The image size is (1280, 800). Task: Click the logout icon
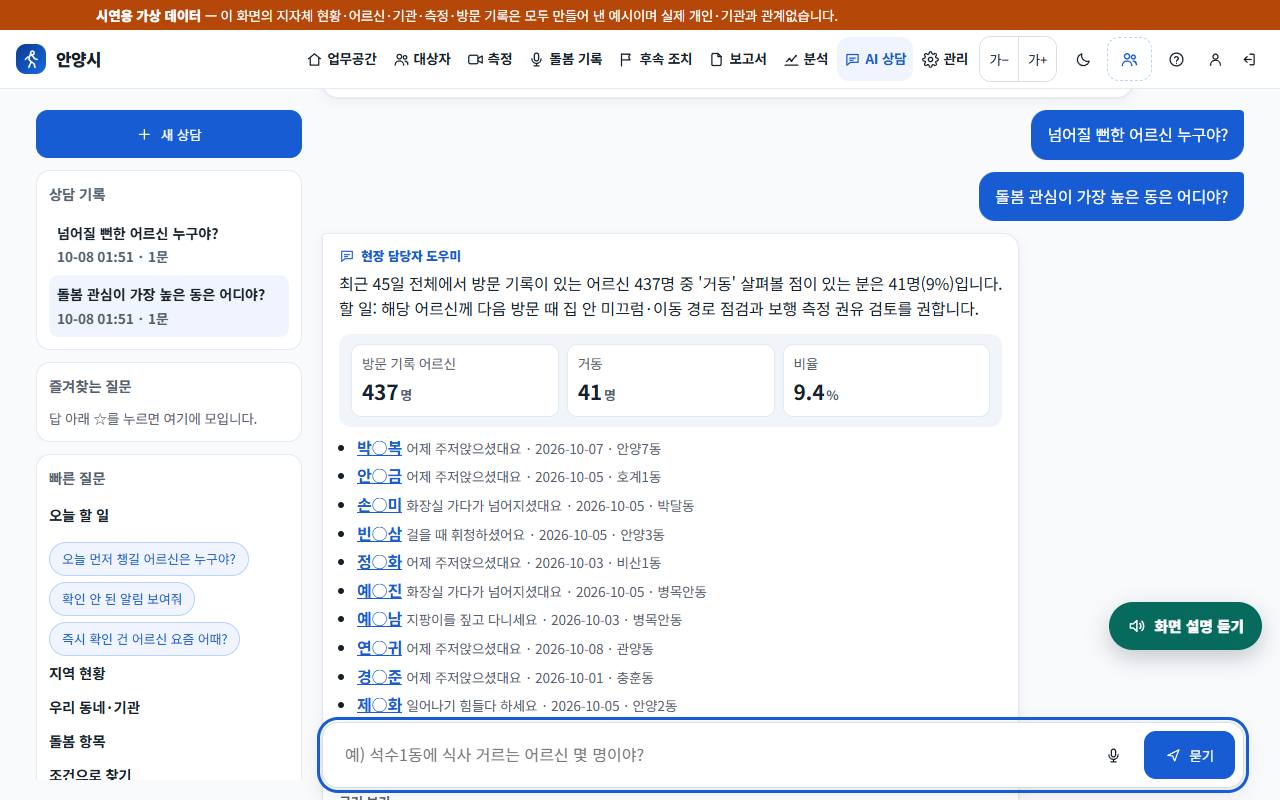[x=1249, y=59]
